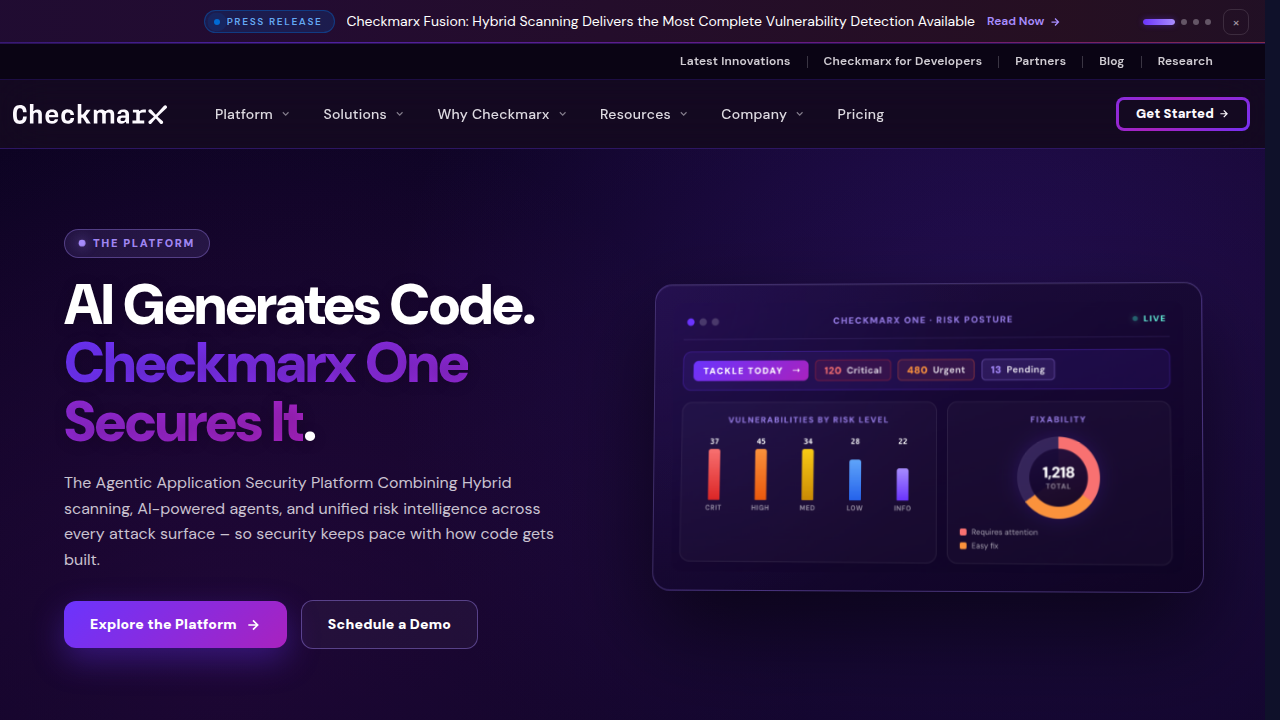Click the PRESS RELEASE badge
Screen dimensions: 1280x720
point(269,21)
